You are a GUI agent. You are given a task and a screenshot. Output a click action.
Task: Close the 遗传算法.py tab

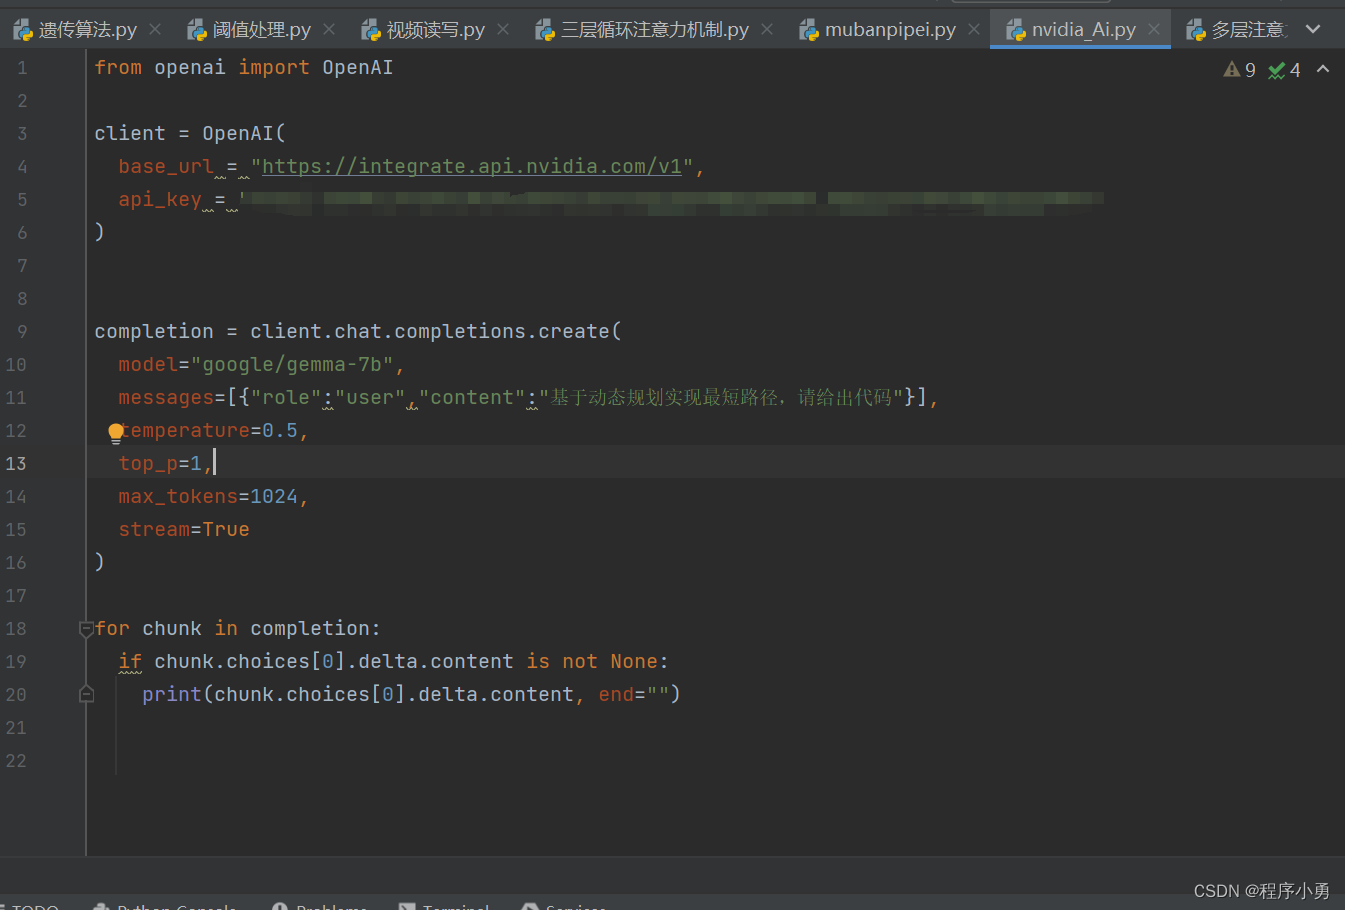point(155,30)
